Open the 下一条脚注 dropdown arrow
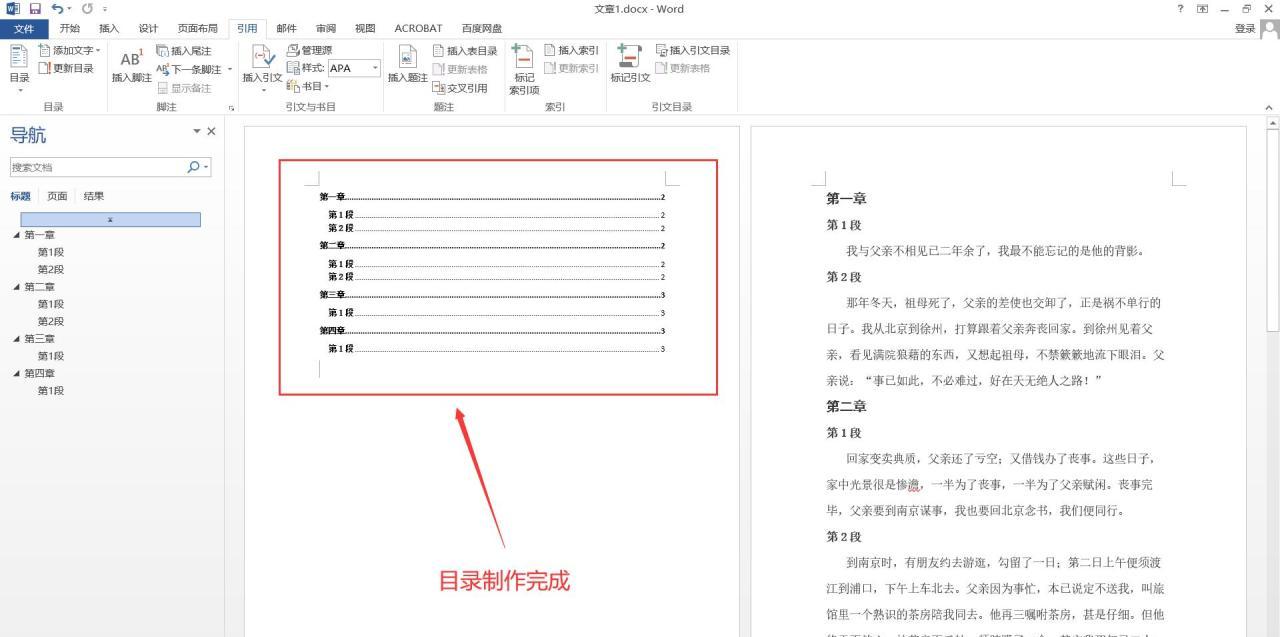 229,69
